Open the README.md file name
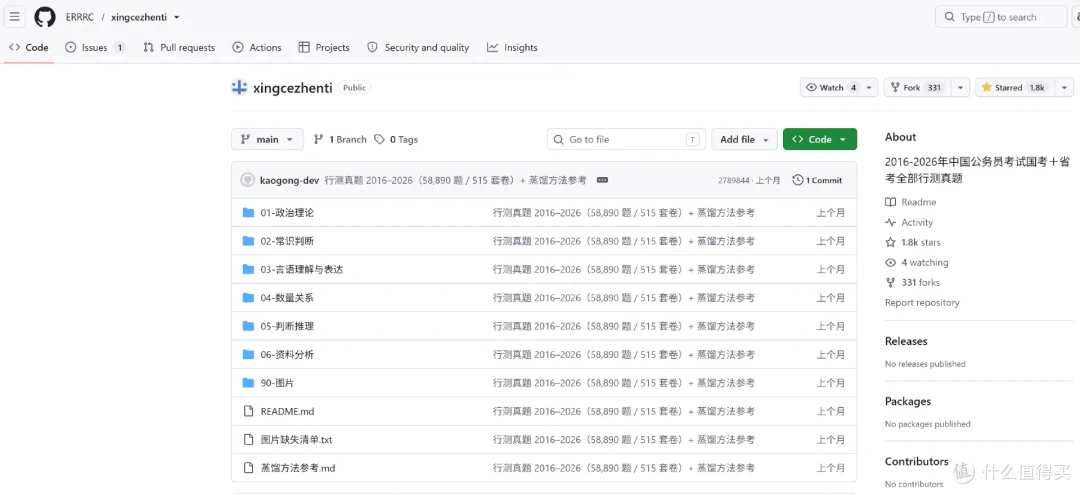Viewport: 1080px width, 494px height. click(x=287, y=411)
